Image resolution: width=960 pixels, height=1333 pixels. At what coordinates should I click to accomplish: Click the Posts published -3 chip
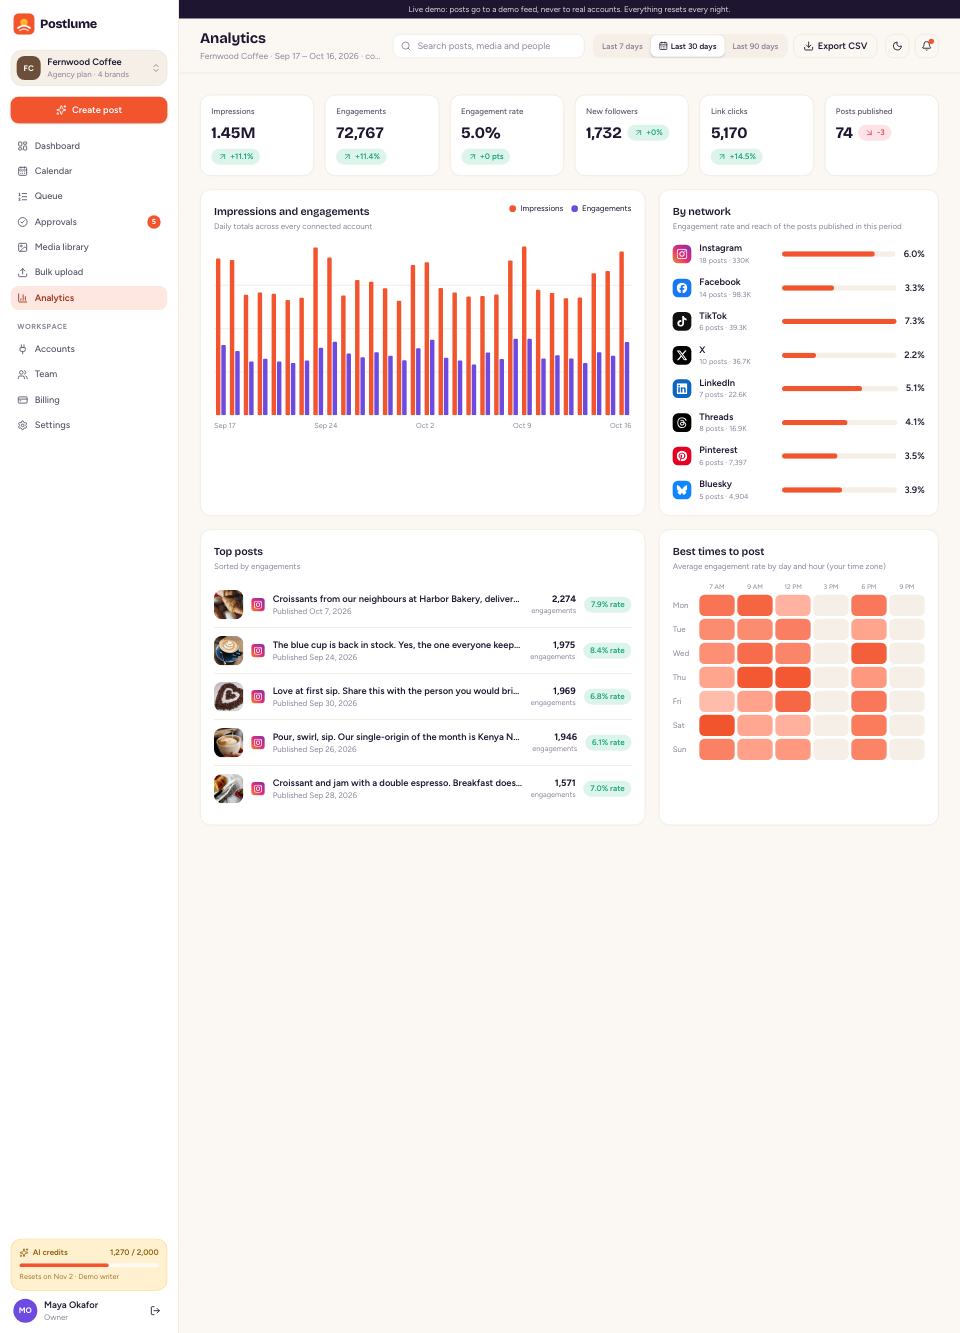875,132
